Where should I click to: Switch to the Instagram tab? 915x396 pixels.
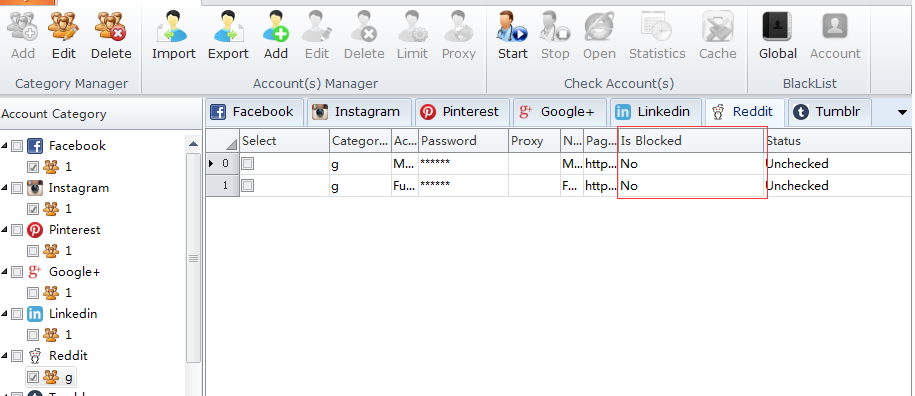click(x=359, y=112)
